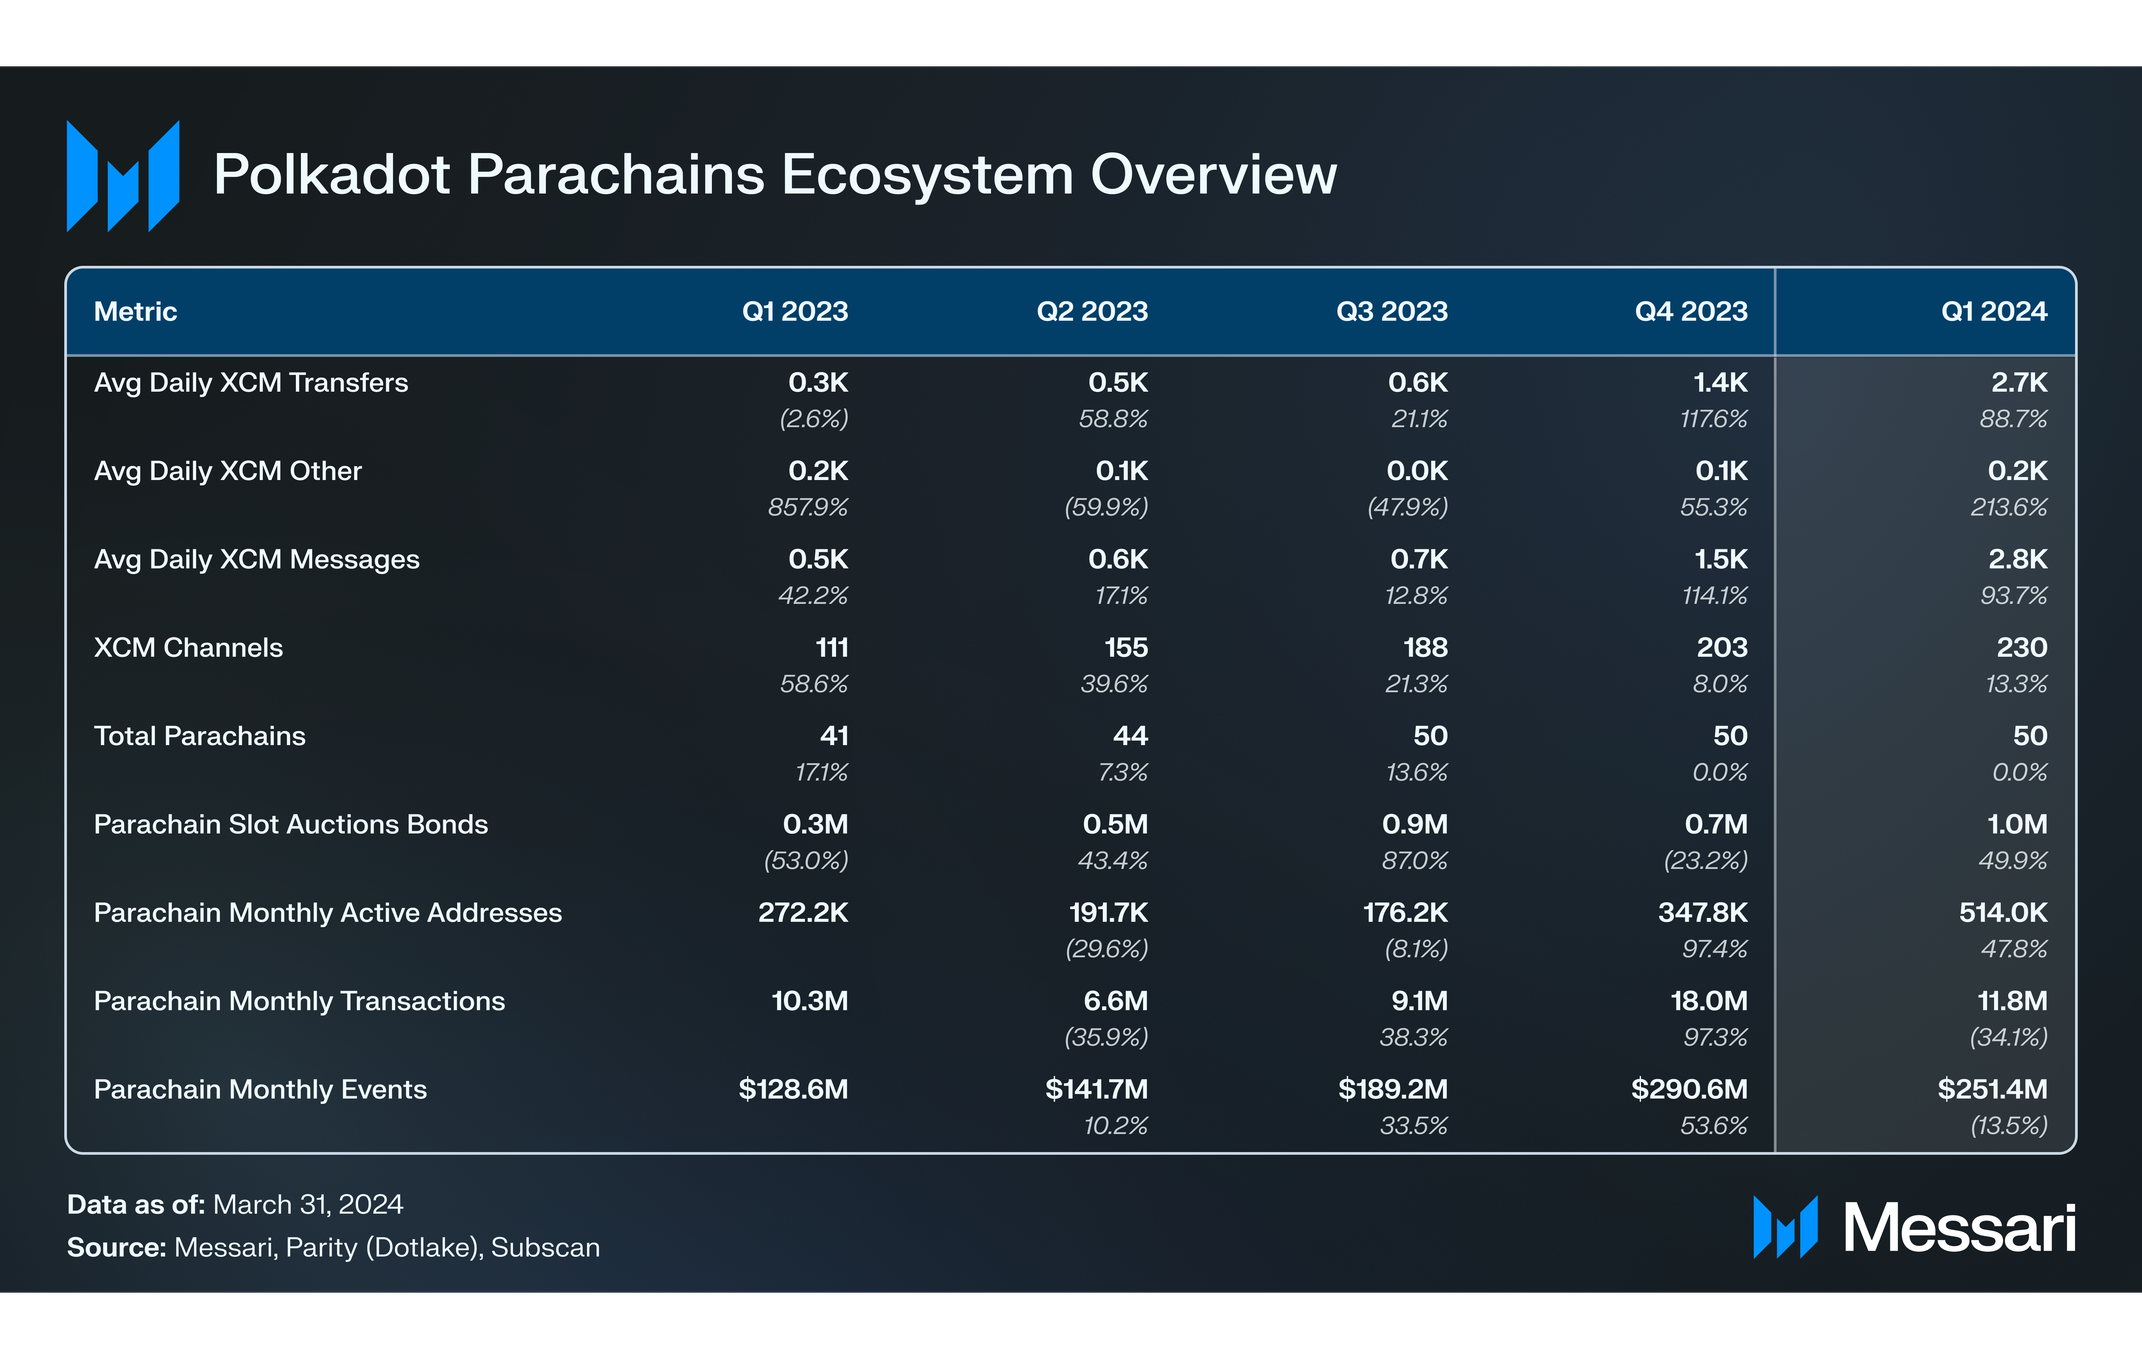Viewport: 2142px width, 1359px height.
Task: Click the 'Messari' wordmark in the footer
Action: coord(1960,1227)
